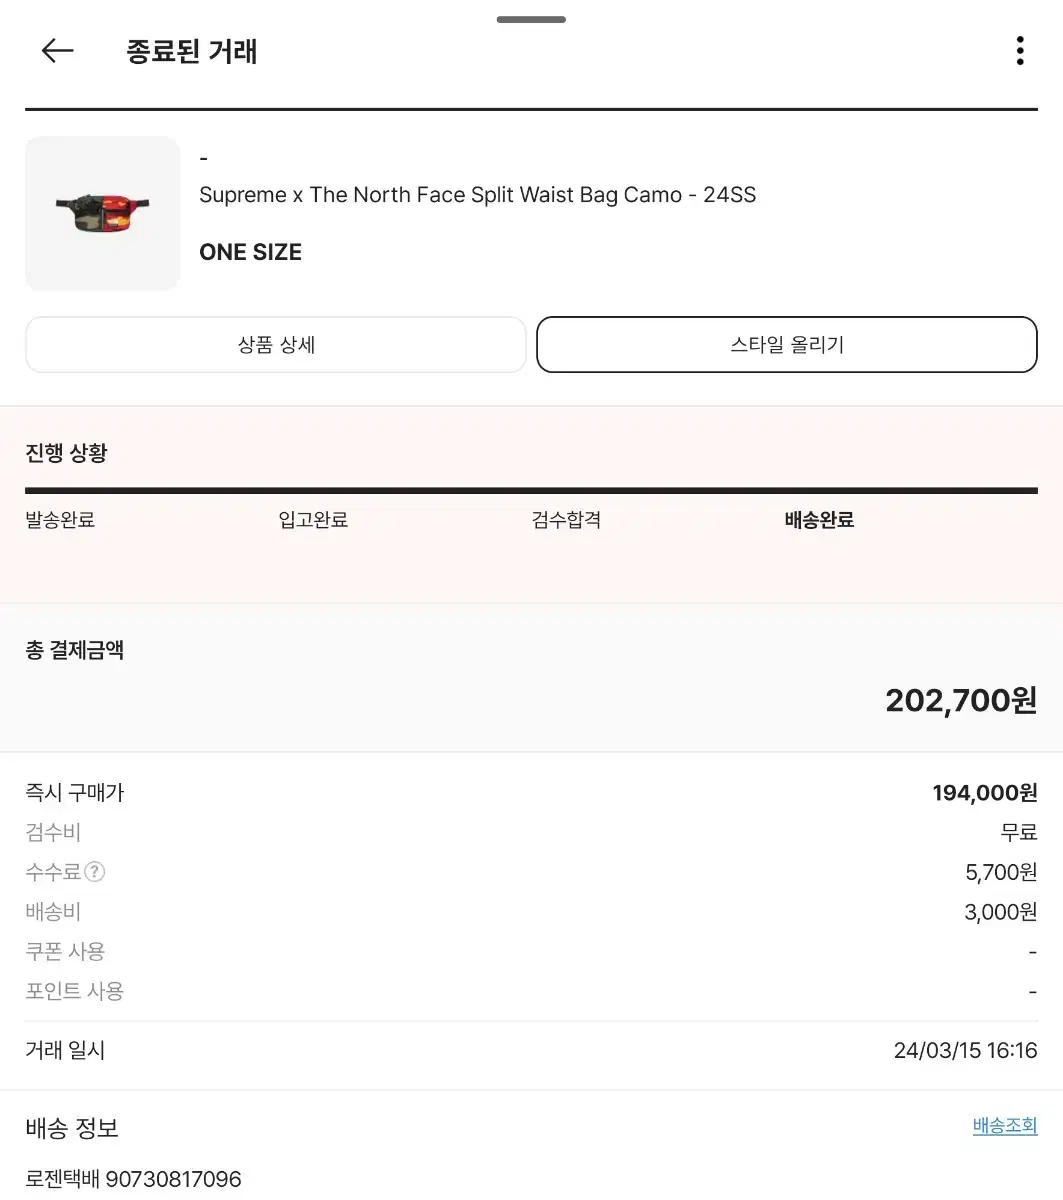The image size is (1063, 1200).
Task: Tap the Supreme x The North Face product title
Action: (x=477, y=195)
